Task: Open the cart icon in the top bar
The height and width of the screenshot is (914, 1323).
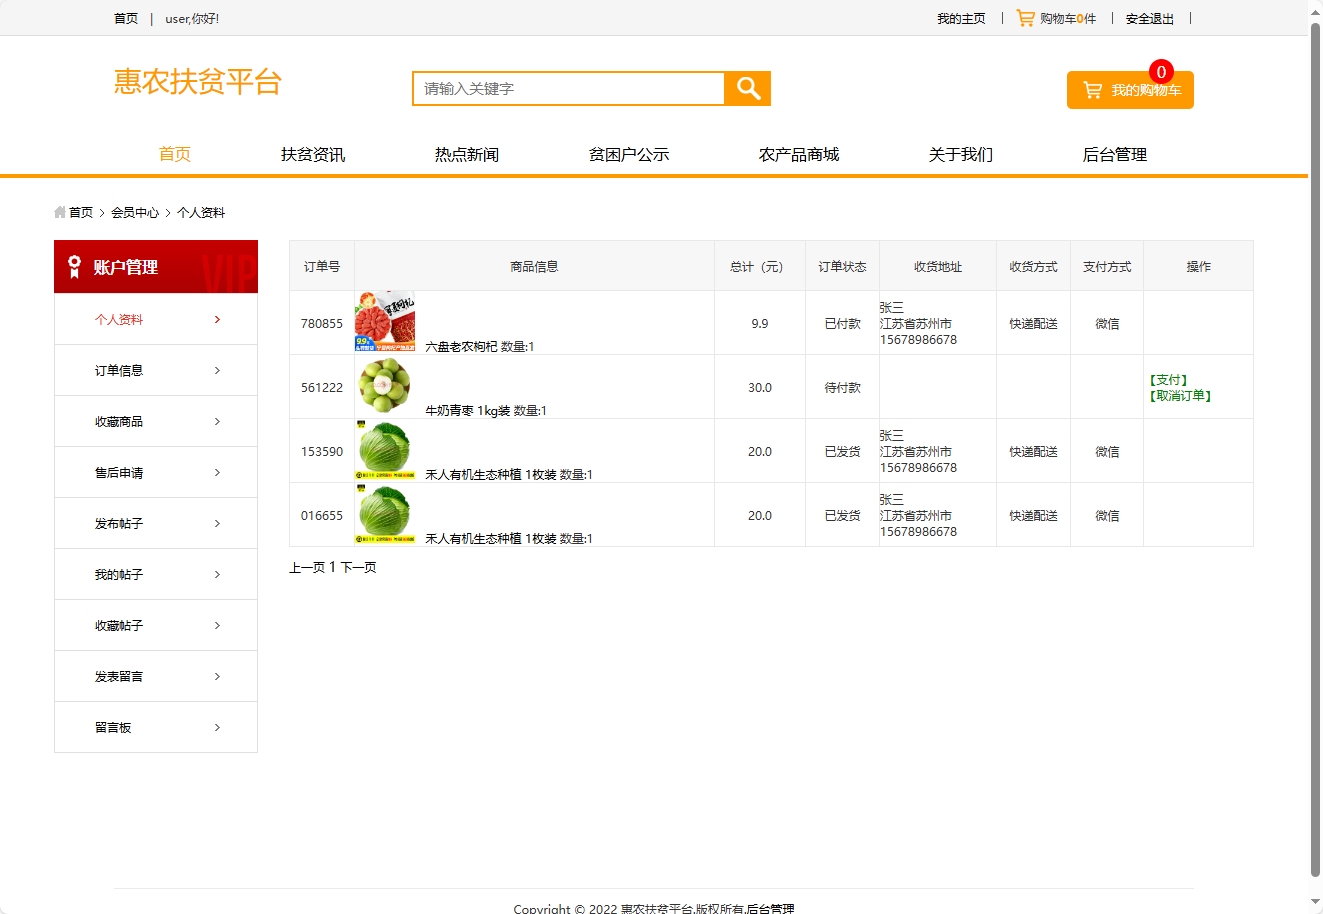Action: 1024,17
